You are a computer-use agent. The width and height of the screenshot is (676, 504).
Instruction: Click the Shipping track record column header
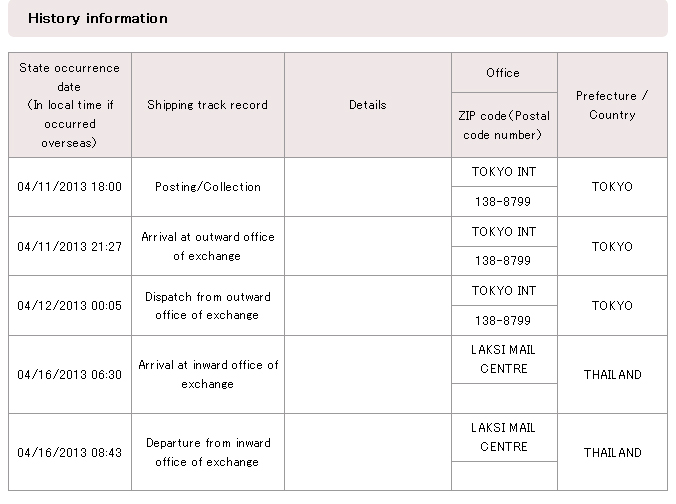[207, 105]
